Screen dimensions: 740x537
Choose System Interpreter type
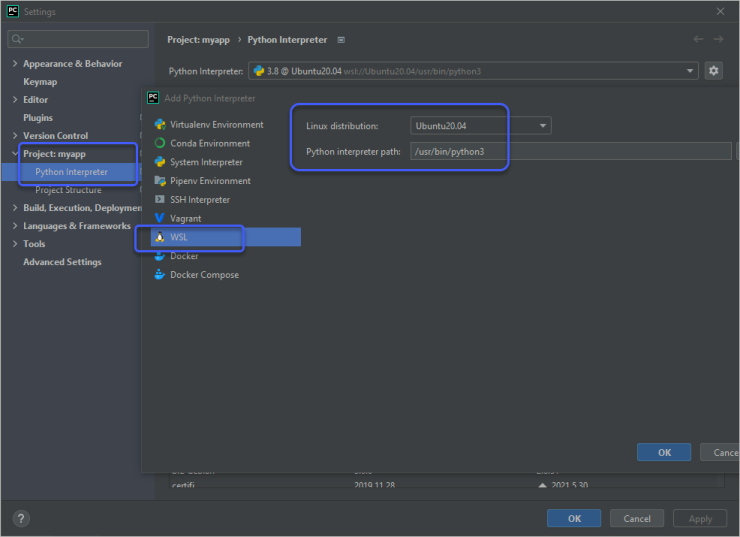[206, 162]
